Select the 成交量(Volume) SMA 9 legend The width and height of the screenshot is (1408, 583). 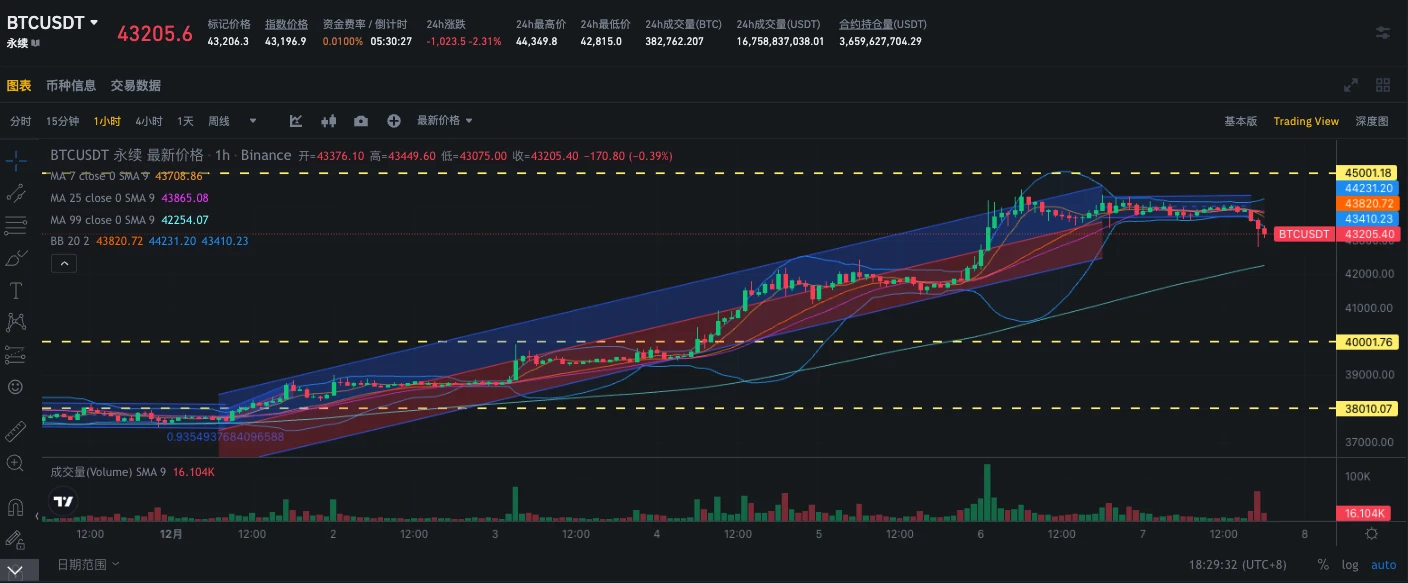(x=132, y=471)
